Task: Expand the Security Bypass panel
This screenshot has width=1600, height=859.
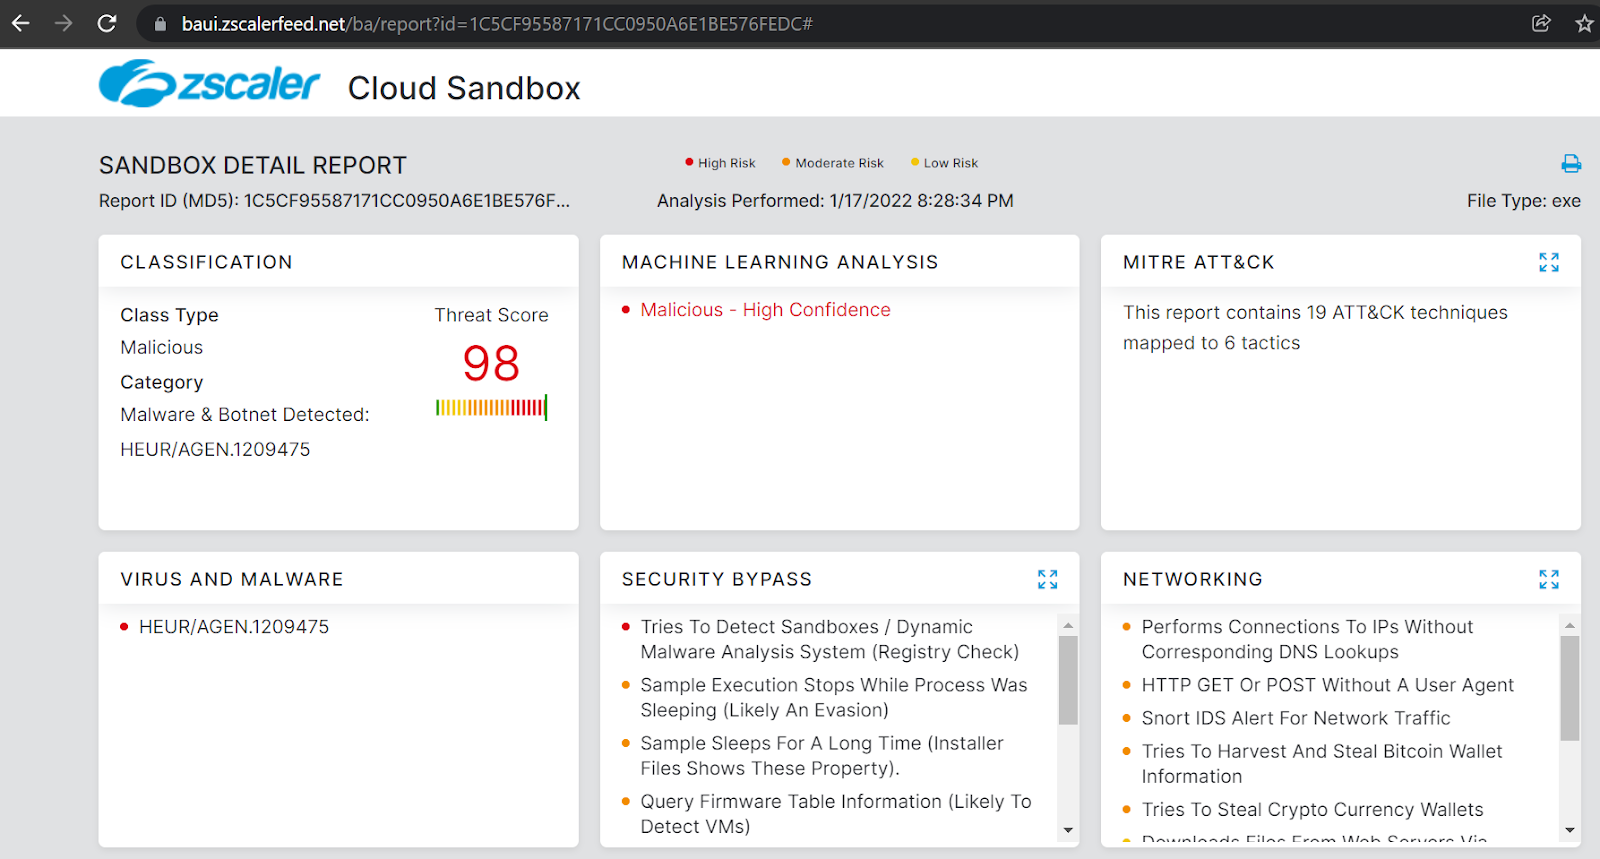Action: pyautogui.click(x=1047, y=579)
